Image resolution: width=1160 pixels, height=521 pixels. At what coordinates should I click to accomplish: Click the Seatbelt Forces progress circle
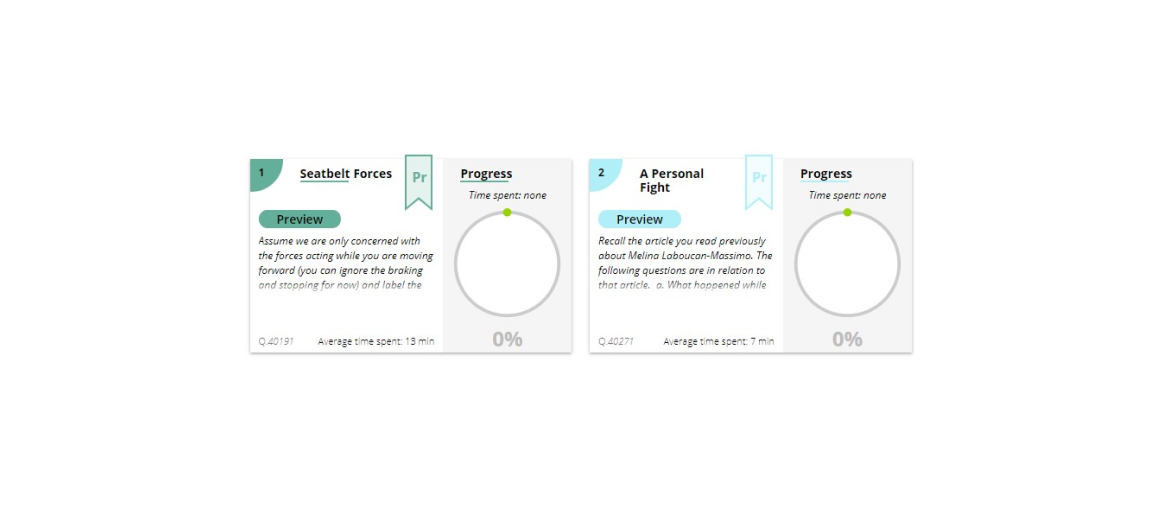tap(507, 264)
